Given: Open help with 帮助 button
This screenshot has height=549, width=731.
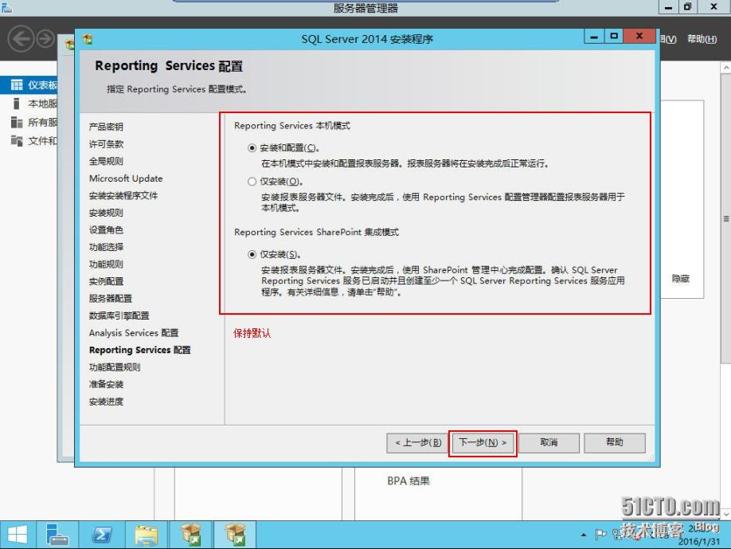Looking at the screenshot, I should pos(614,443).
